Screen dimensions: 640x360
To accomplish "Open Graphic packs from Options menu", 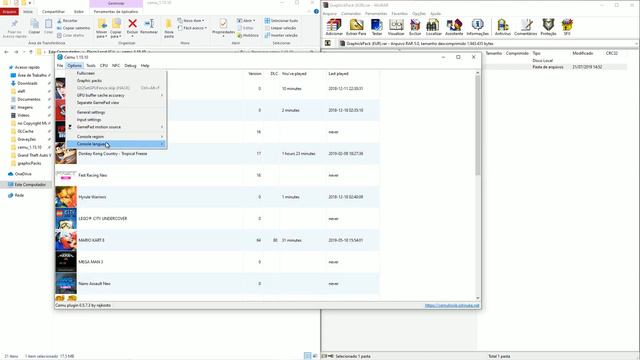I will 117,80.
